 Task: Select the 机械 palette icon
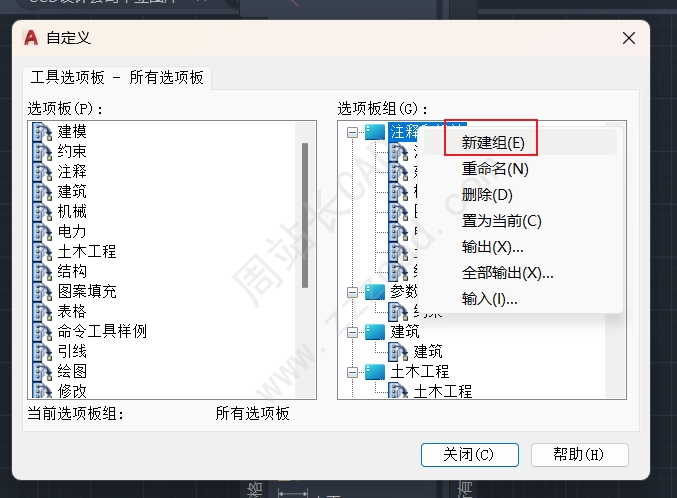coord(42,211)
